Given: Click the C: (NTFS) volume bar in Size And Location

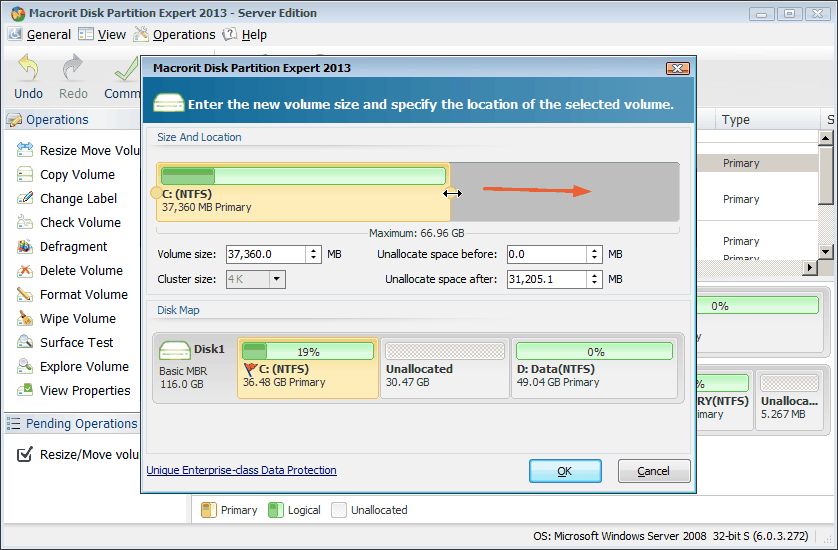Looking at the screenshot, I should tap(303, 192).
